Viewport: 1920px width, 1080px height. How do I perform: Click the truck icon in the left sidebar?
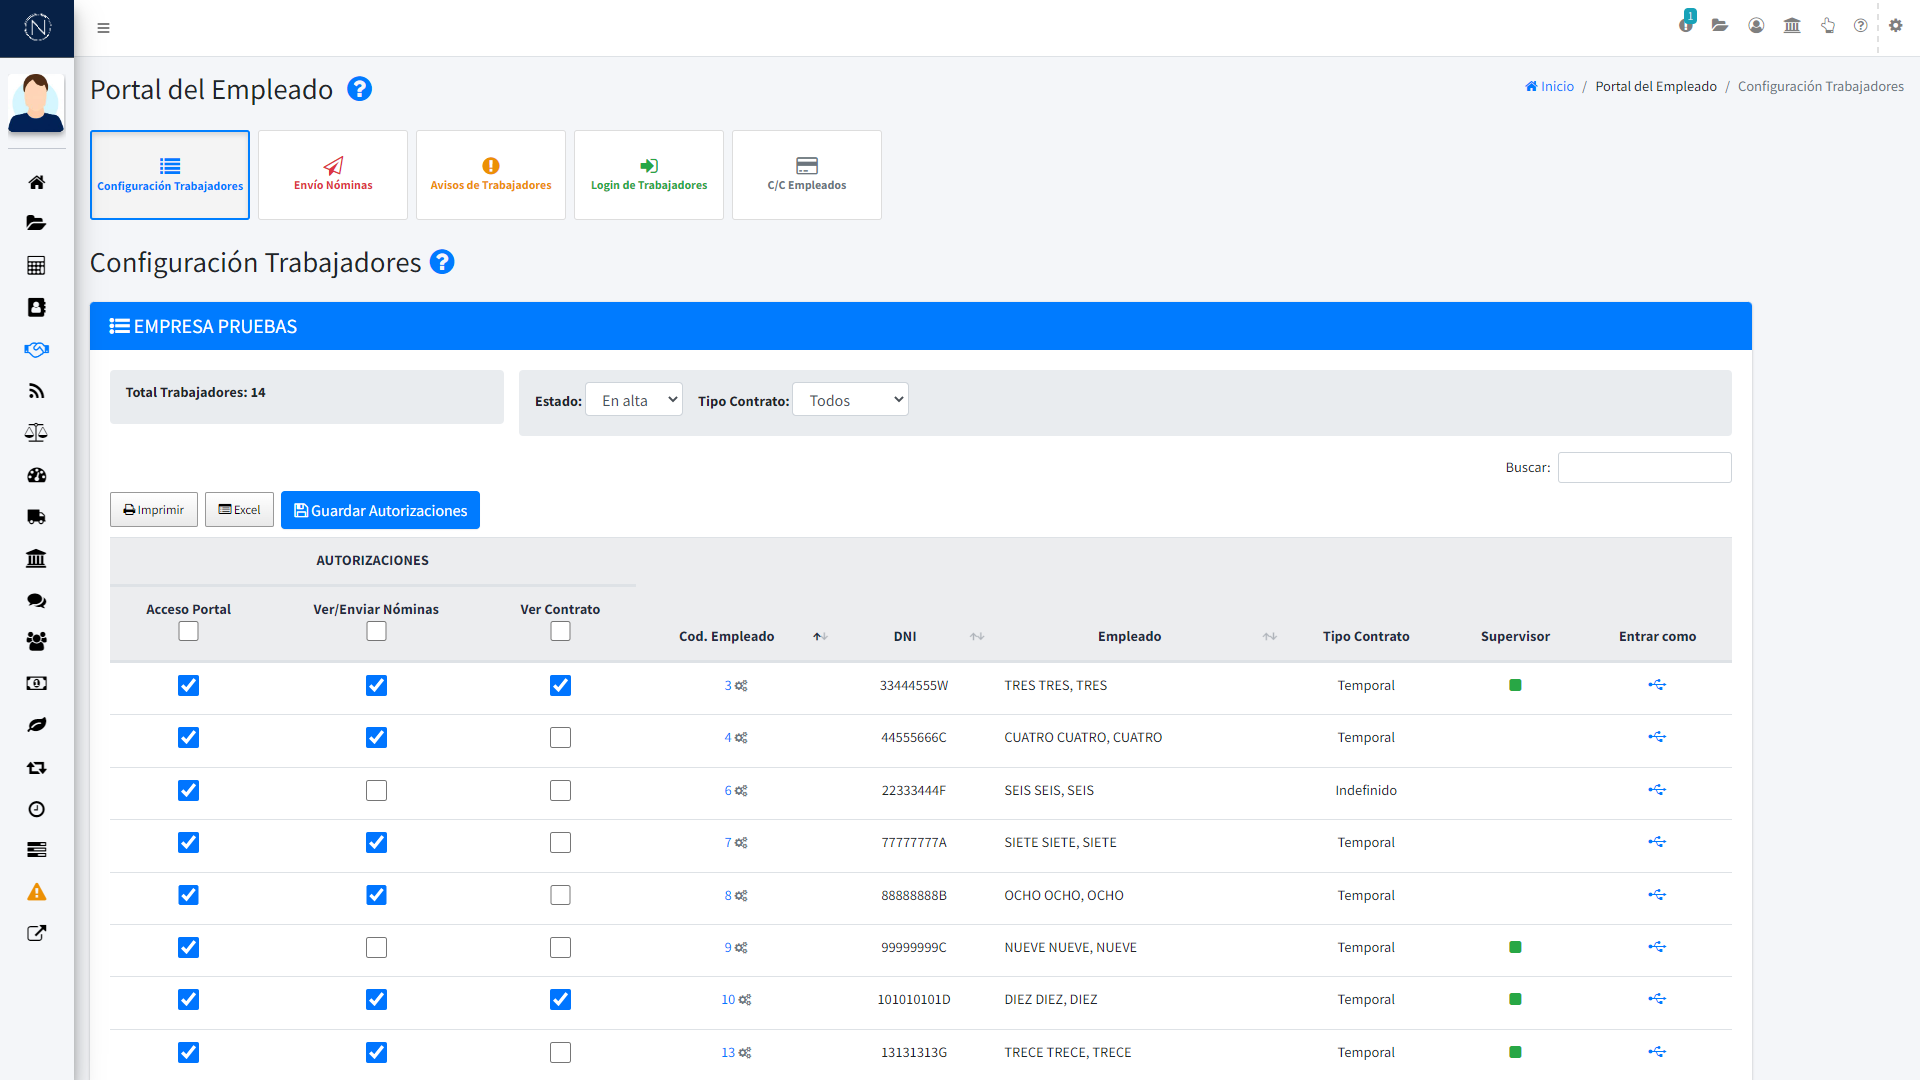pyautogui.click(x=37, y=516)
